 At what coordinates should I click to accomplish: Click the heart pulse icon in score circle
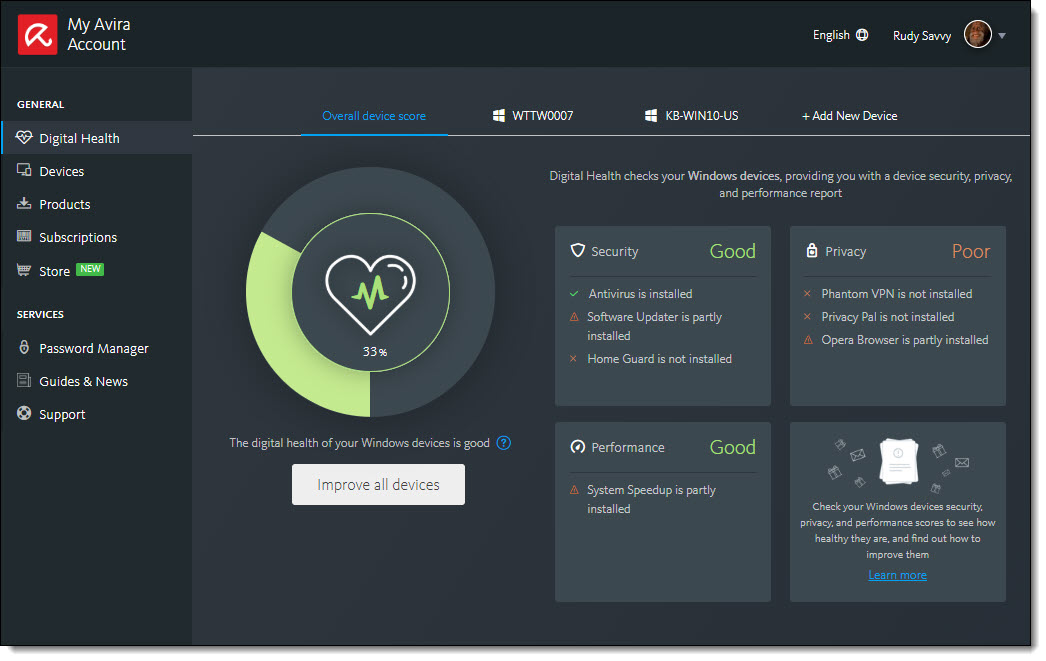(370, 293)
